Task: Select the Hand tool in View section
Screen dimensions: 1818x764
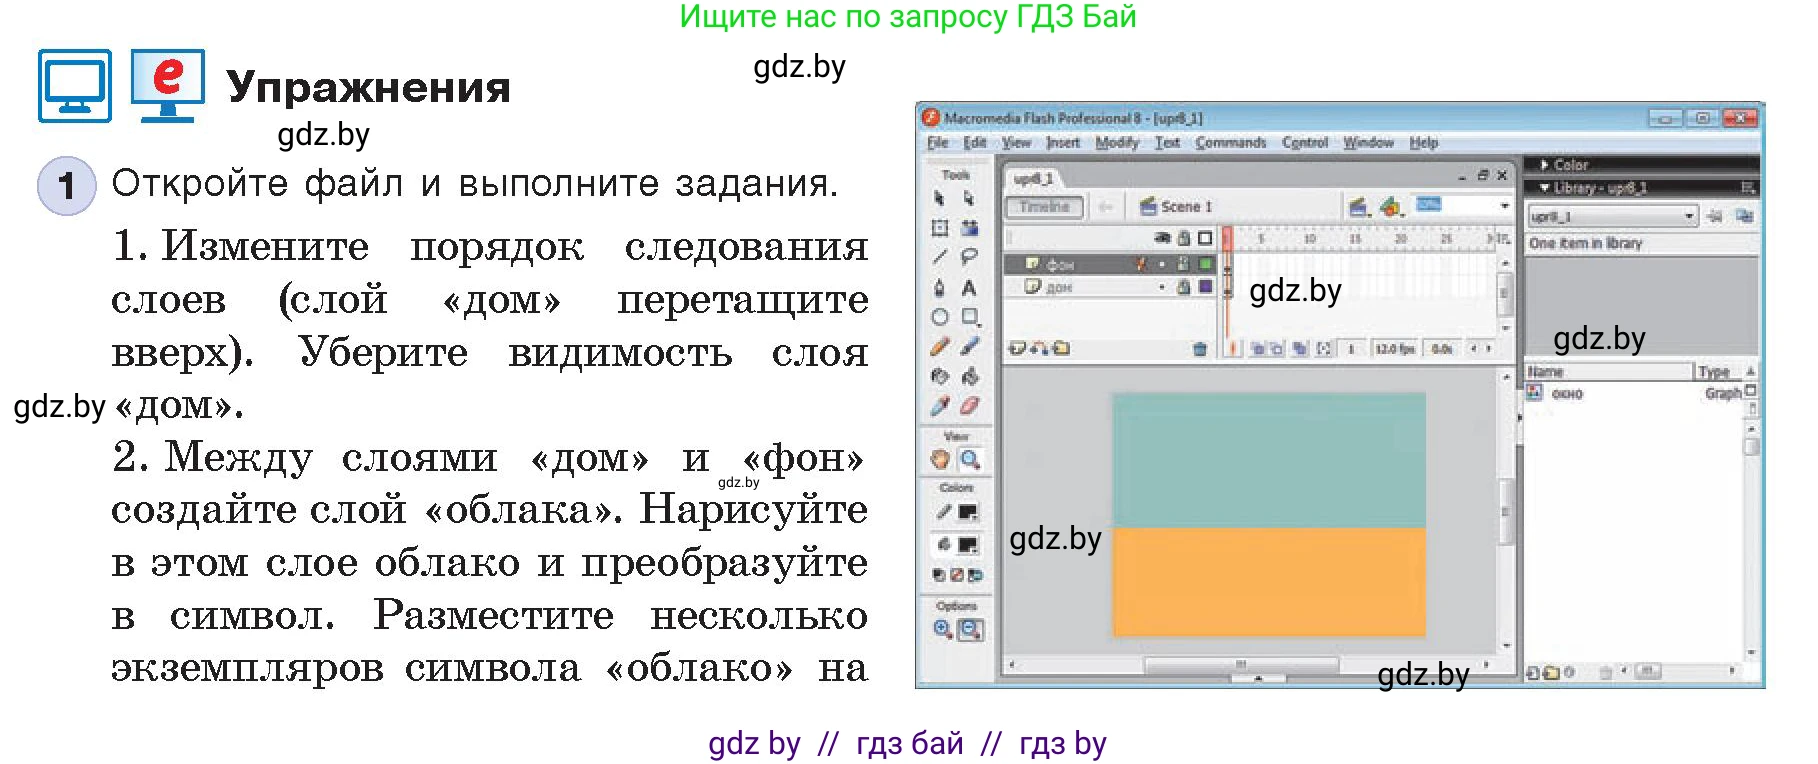Action: [940, 459]
